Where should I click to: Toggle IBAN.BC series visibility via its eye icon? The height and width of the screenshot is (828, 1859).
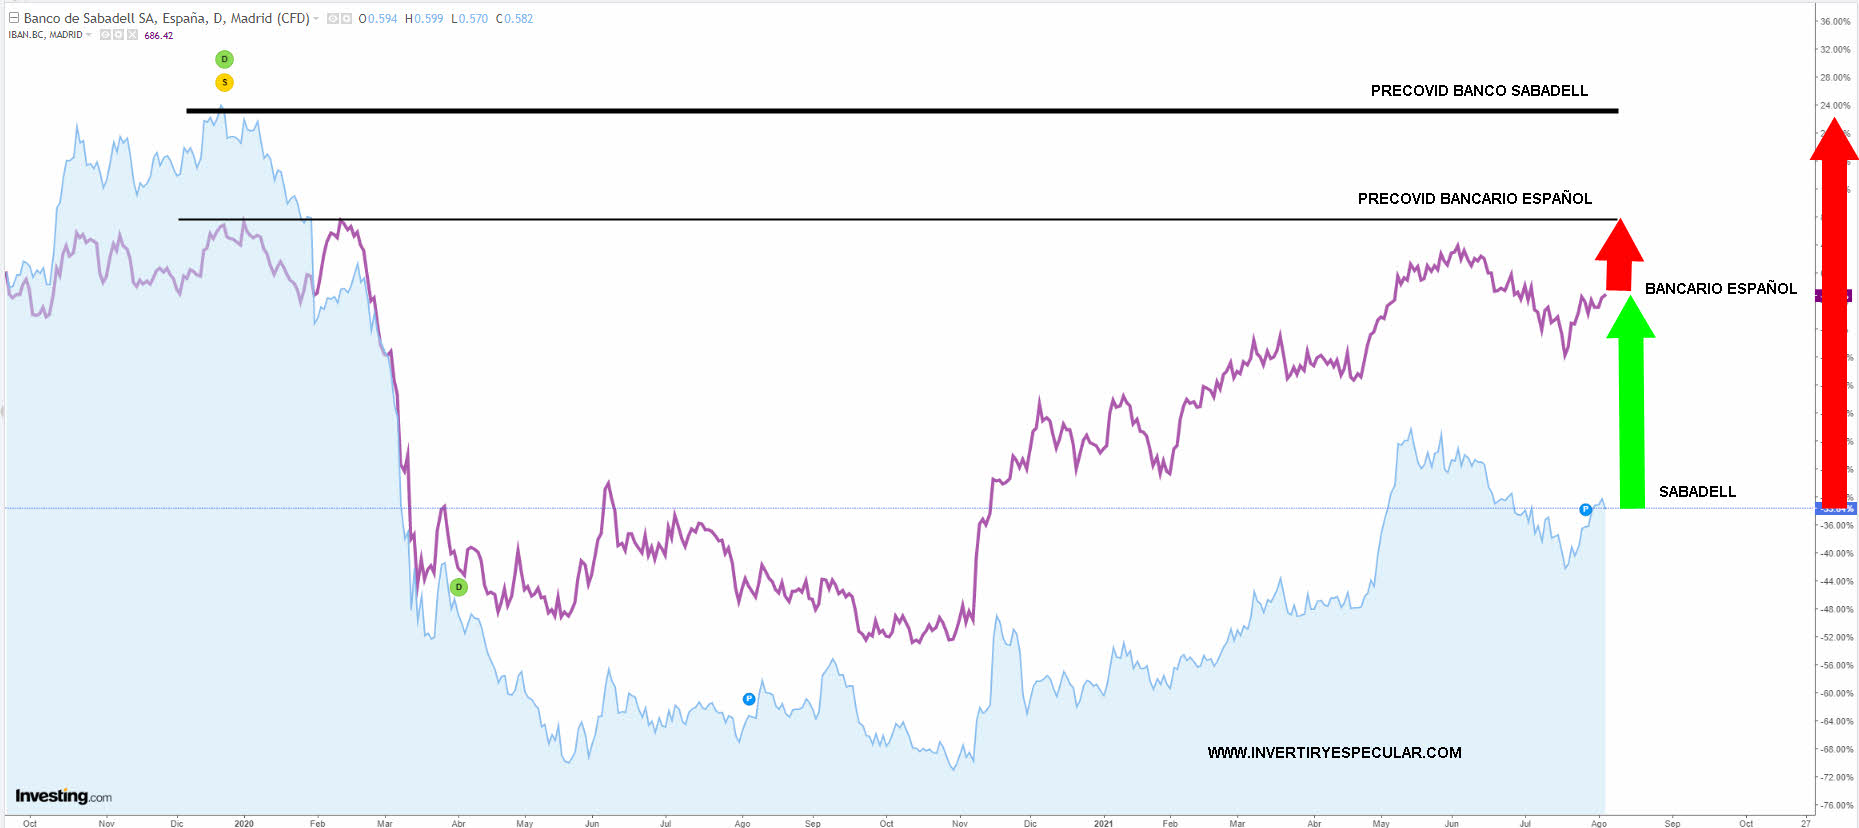pyautogui.click(x=105, y=35)
